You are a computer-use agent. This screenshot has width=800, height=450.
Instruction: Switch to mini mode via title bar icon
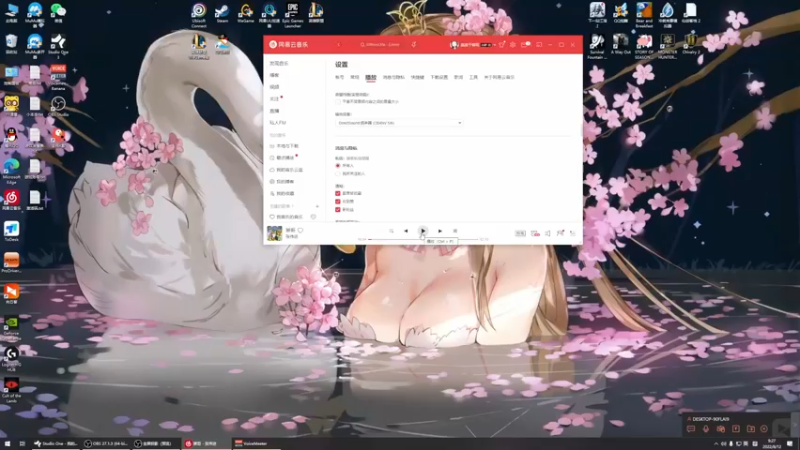tap(539, 45)
